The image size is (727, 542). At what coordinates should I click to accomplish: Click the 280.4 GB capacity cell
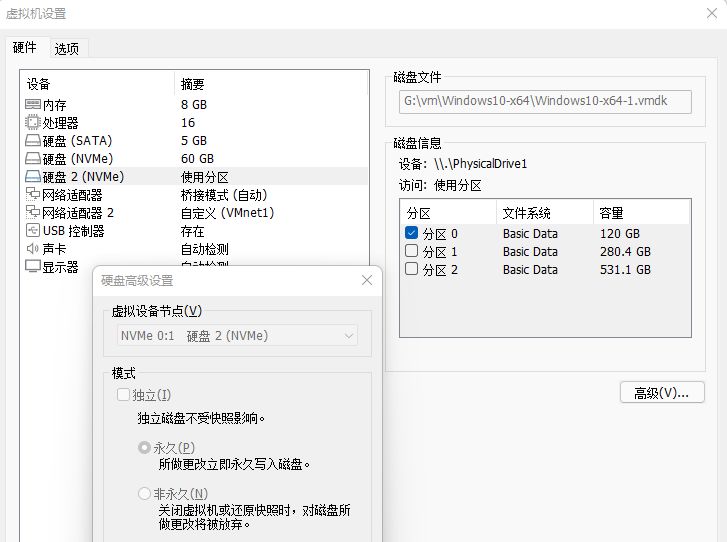pyautogui.click(x=625, y=252)
